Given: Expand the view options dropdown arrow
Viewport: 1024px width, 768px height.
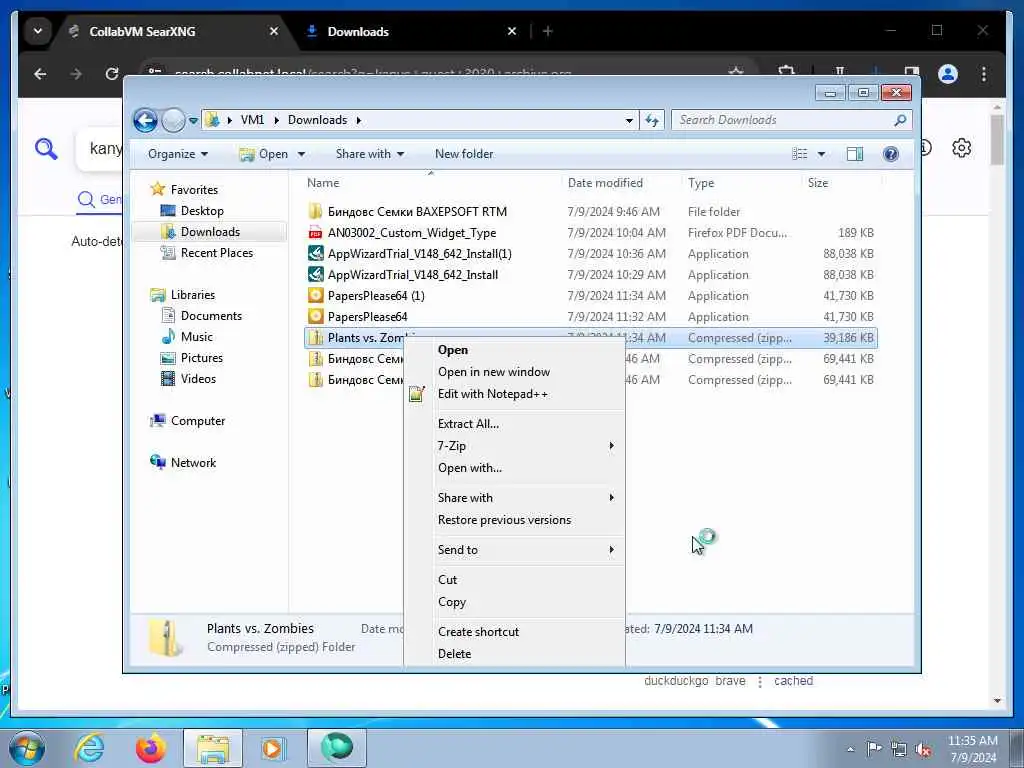Looking at the screenshot, I should 822,155.
